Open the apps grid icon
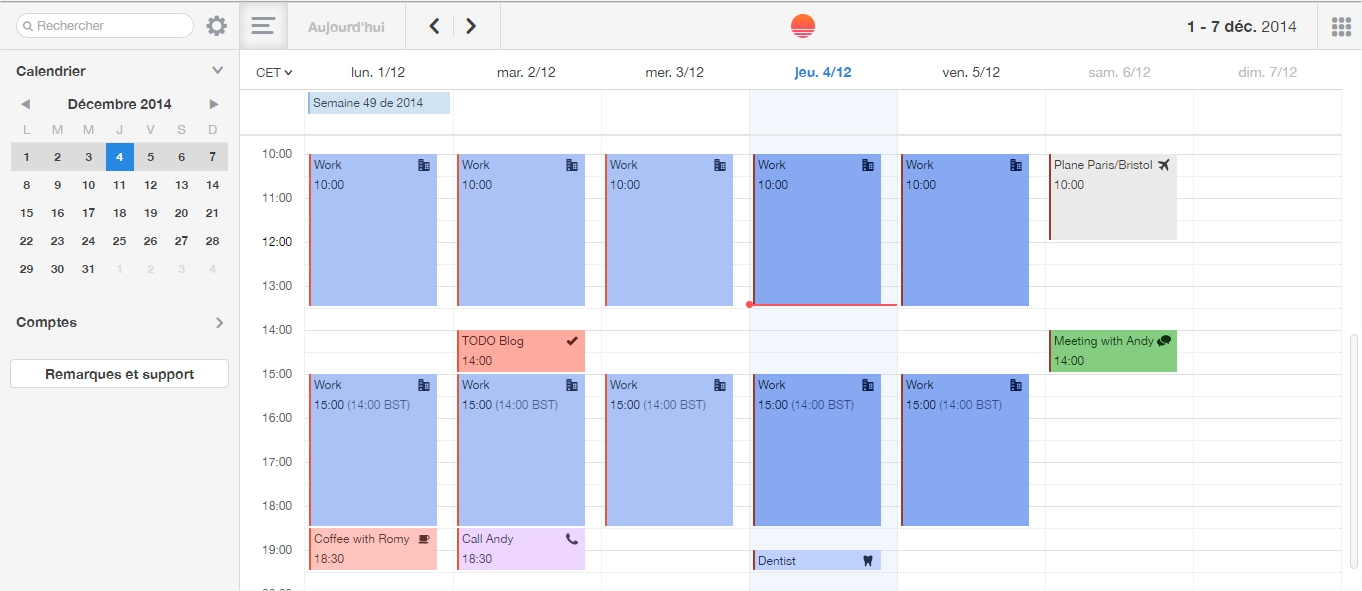This screenshot has height=591, width=1362. tap(1341, 26)
